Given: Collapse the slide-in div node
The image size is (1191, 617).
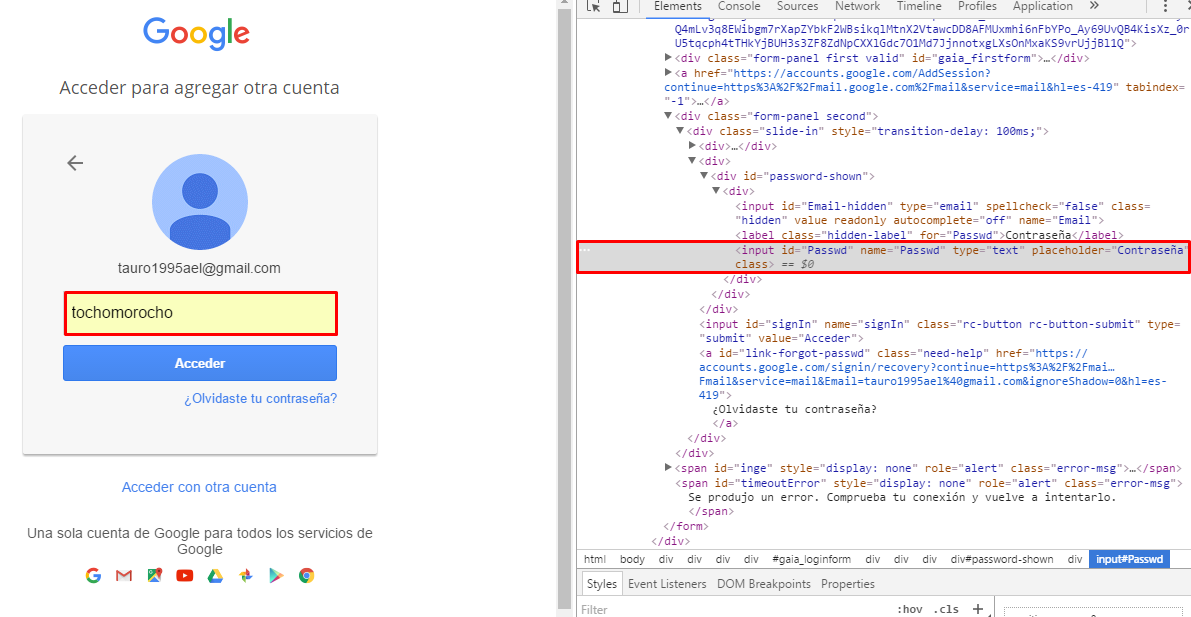Looking at the screenshot, I should (x=680, y=131).
